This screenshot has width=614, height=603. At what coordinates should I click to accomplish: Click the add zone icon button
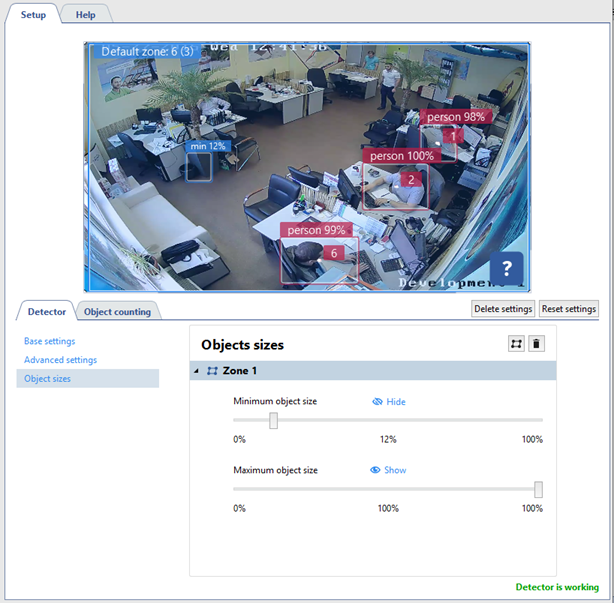point(516,344)
